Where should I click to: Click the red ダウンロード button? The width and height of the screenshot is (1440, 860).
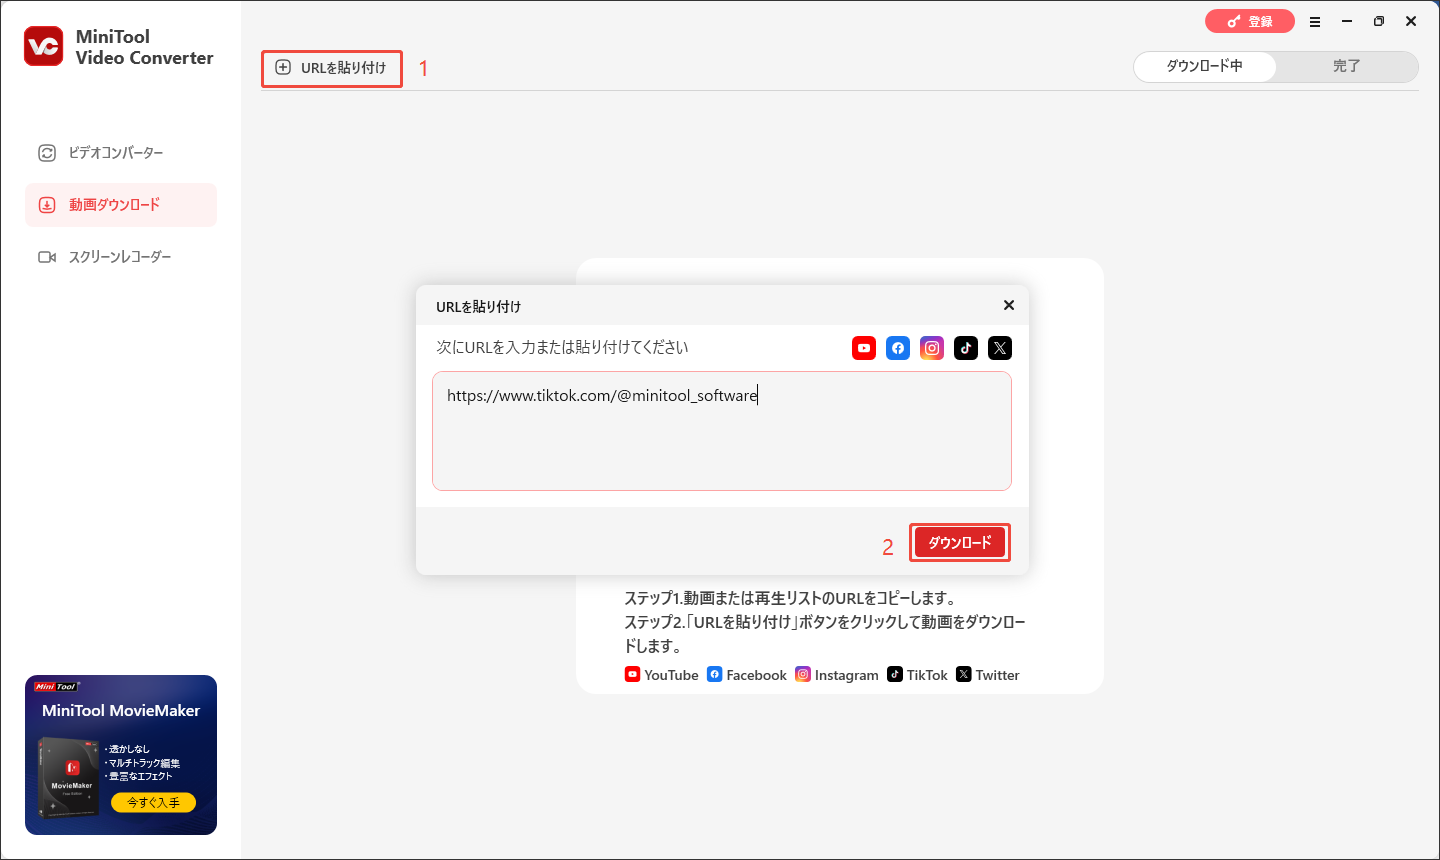(x=960, y=543)
